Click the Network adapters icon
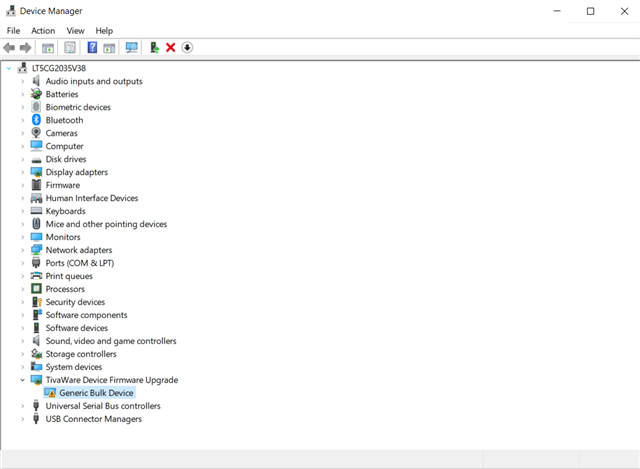640x469 pixels. tap(36, 250)
